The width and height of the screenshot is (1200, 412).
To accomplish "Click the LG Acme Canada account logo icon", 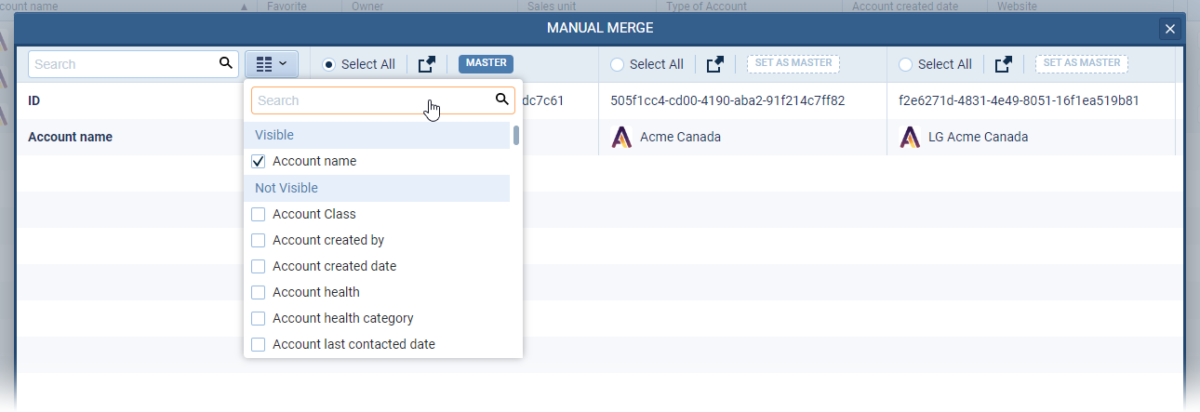I will (x=909, y=137).
